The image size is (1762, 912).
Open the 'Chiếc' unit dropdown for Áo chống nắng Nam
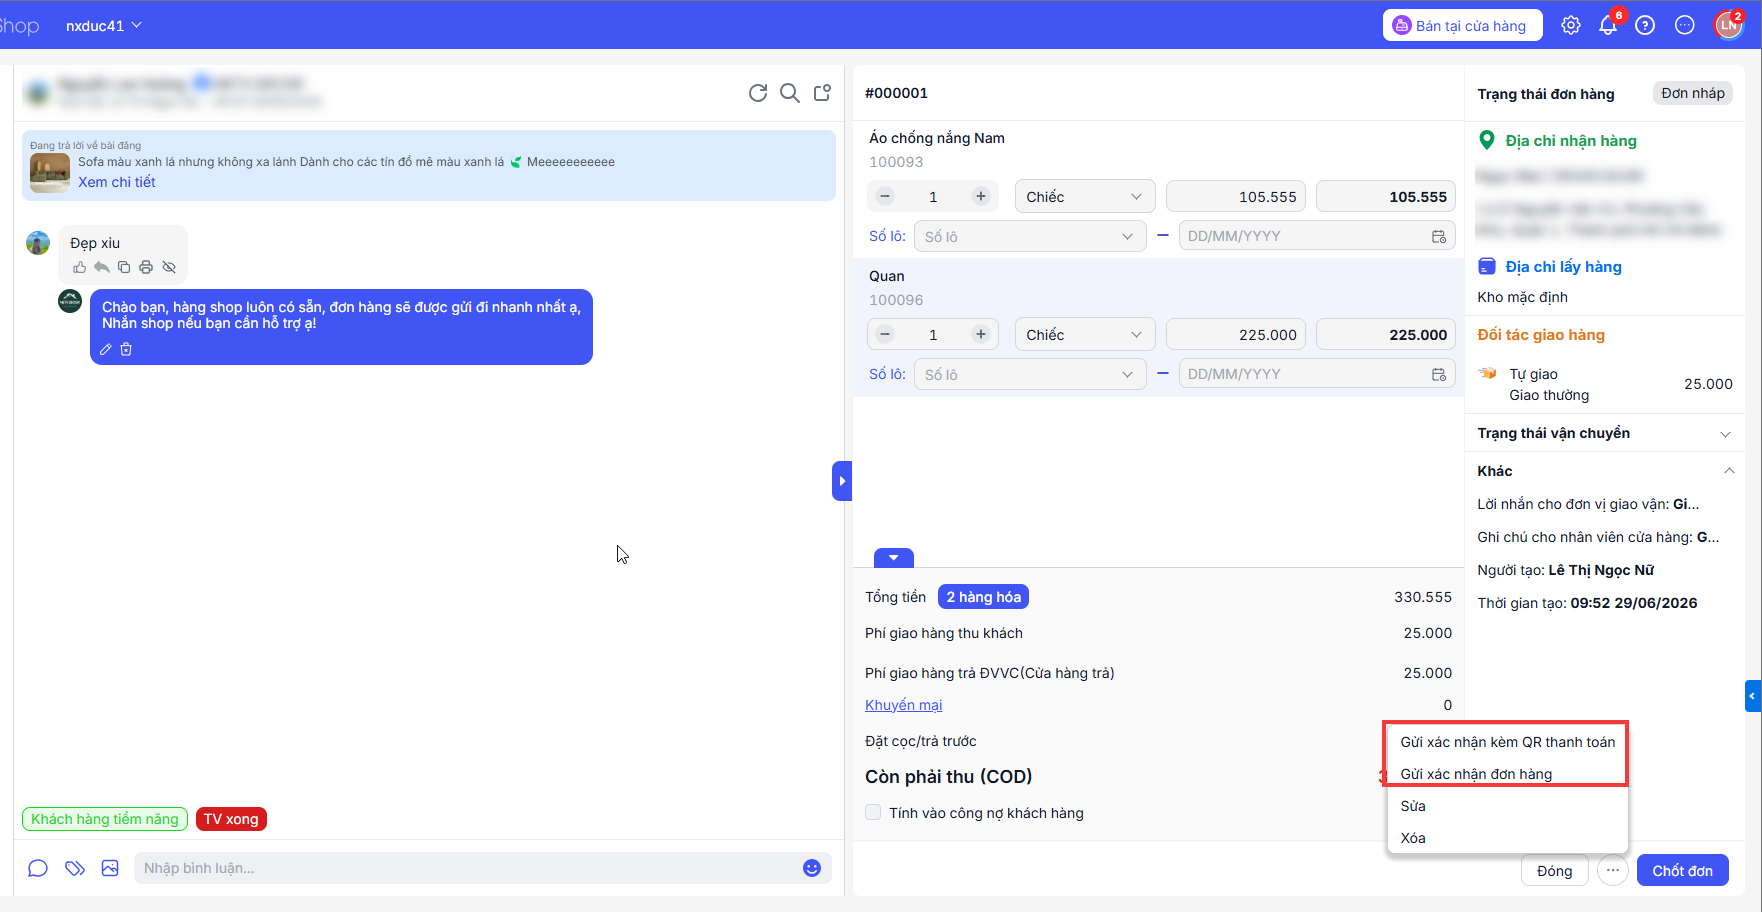1084,197
